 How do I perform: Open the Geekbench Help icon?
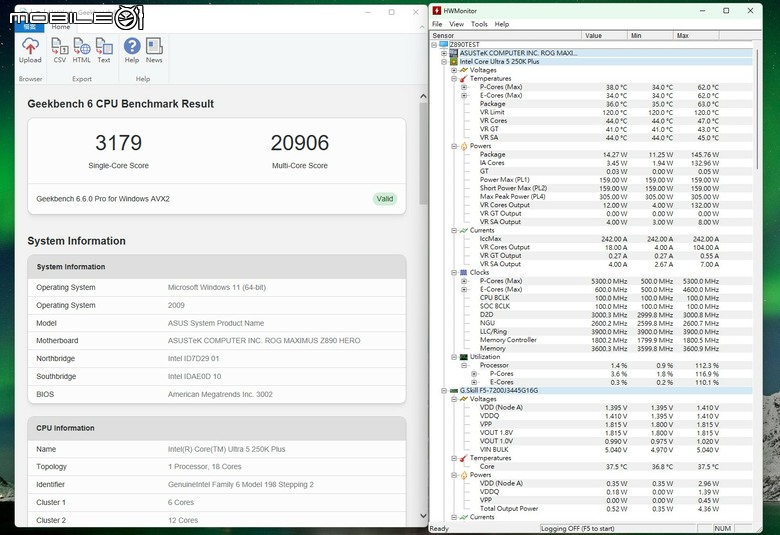click(x=132, y=46)
